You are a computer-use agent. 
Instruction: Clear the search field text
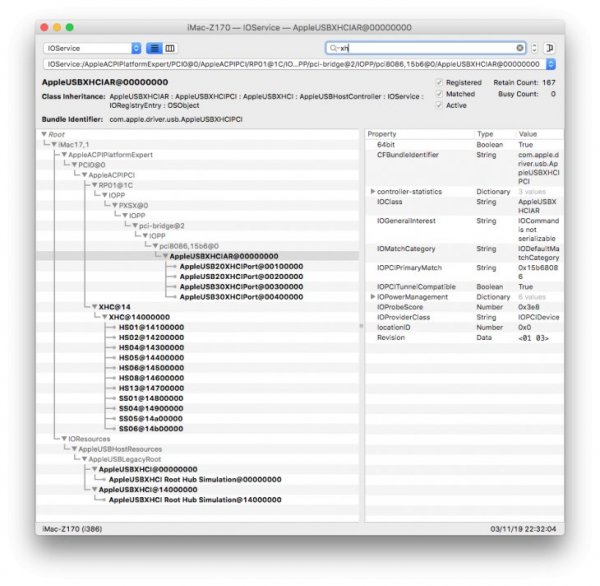(x=520, y=48)
